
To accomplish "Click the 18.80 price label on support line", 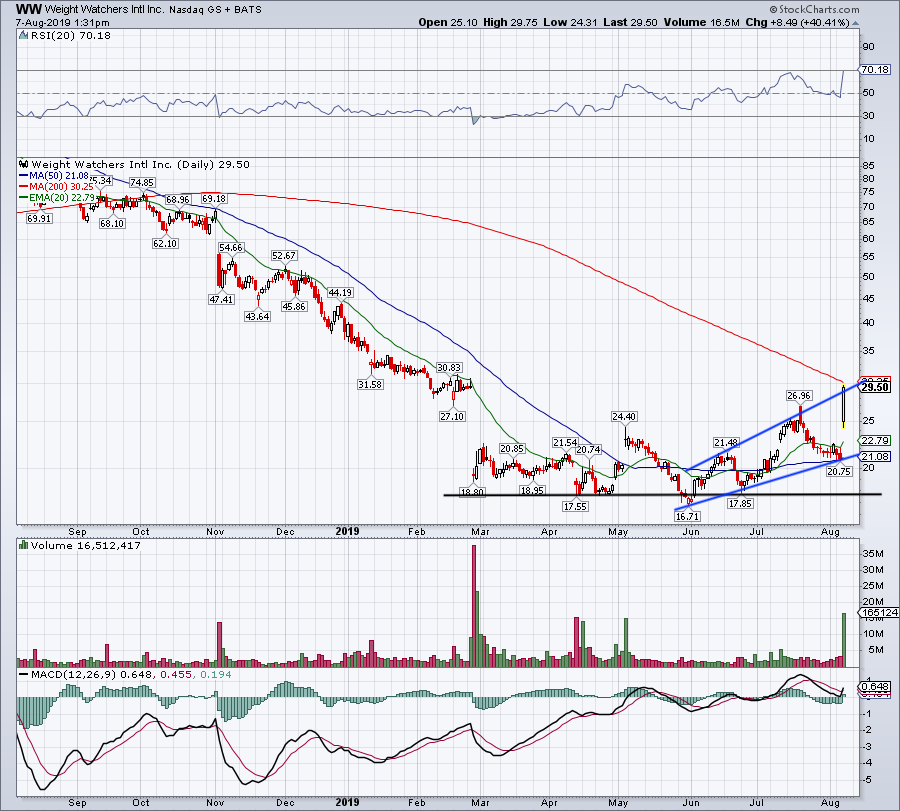I will 472,492.
